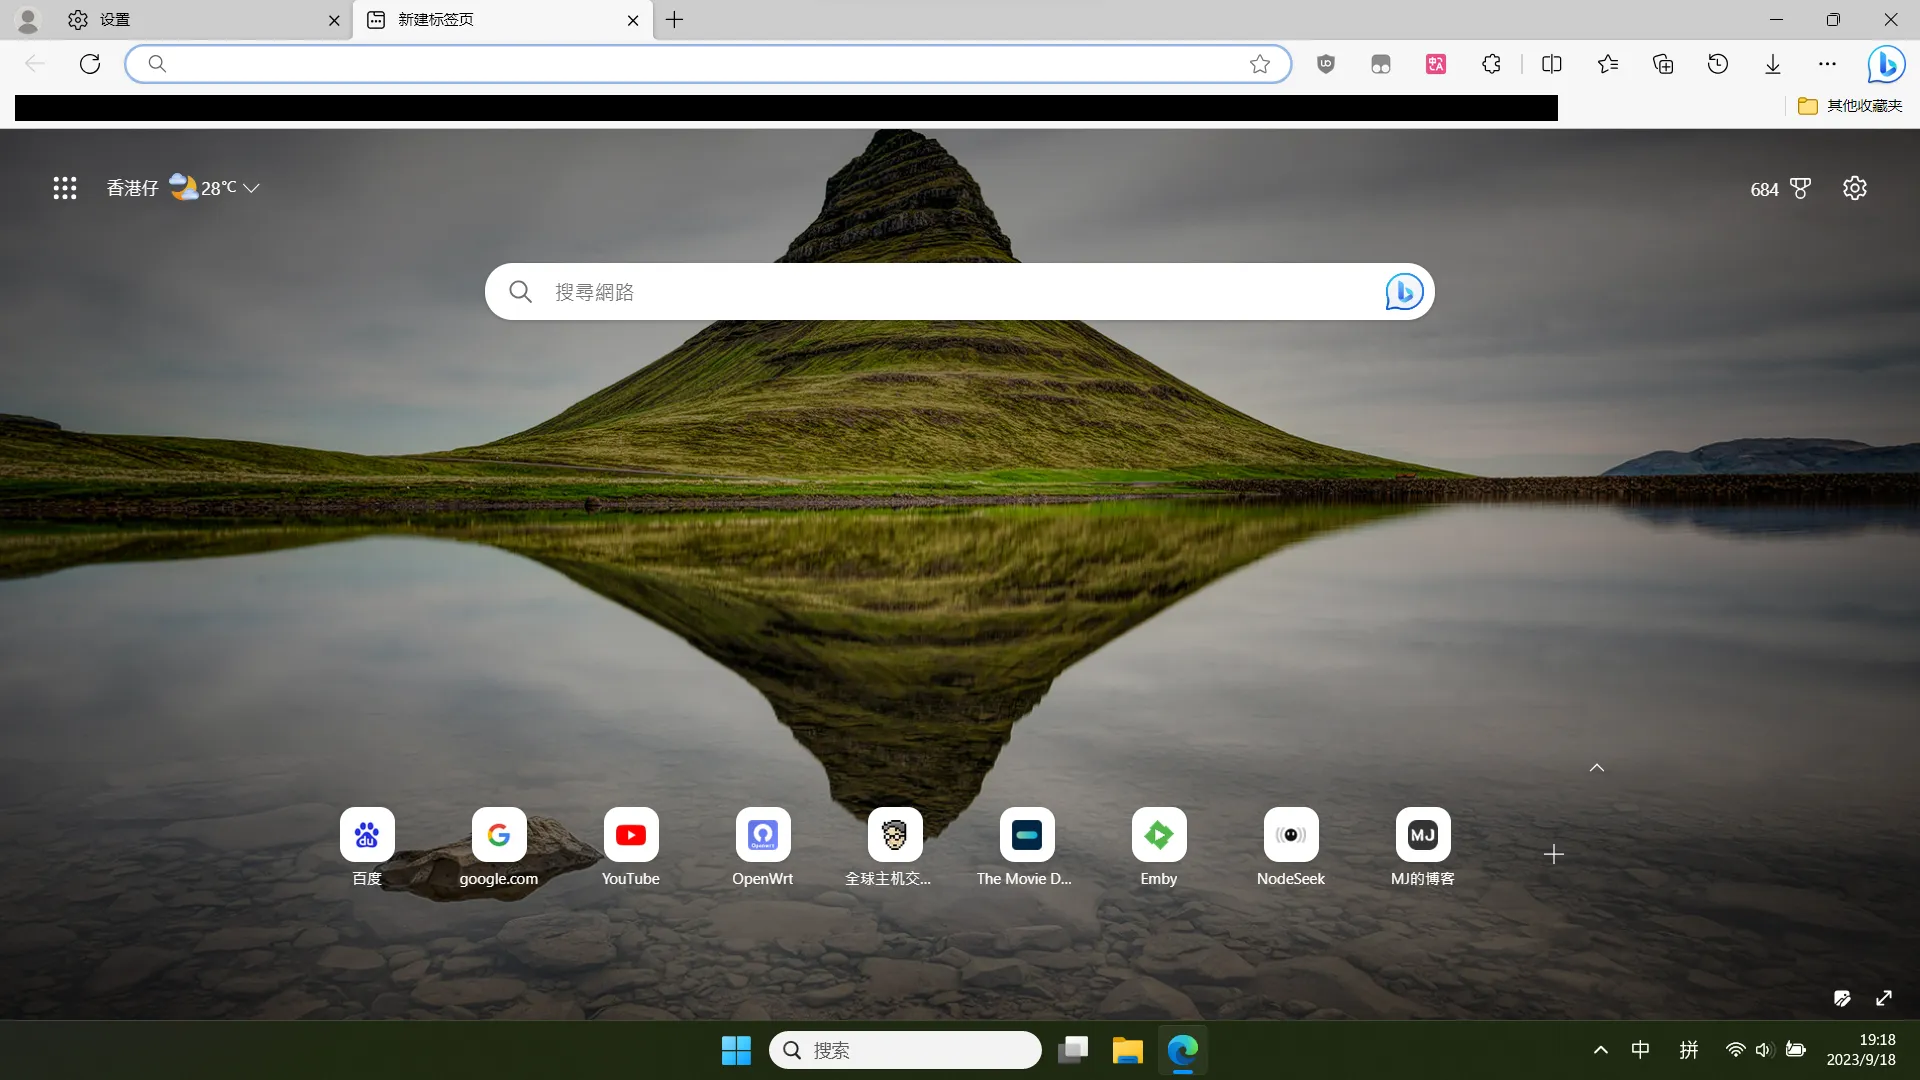1920x1080 pixels.
Task: Expand weather details dropdown
Action: pyautogui.click(x=252, y=187)
